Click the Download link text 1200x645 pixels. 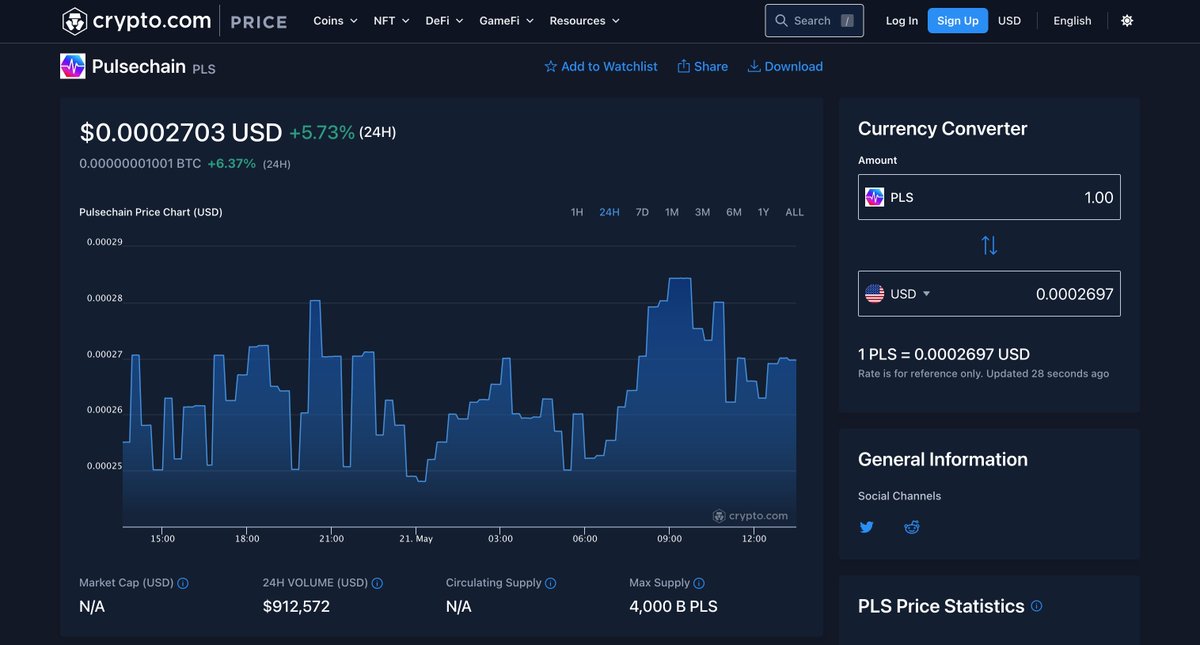point(794,66)
